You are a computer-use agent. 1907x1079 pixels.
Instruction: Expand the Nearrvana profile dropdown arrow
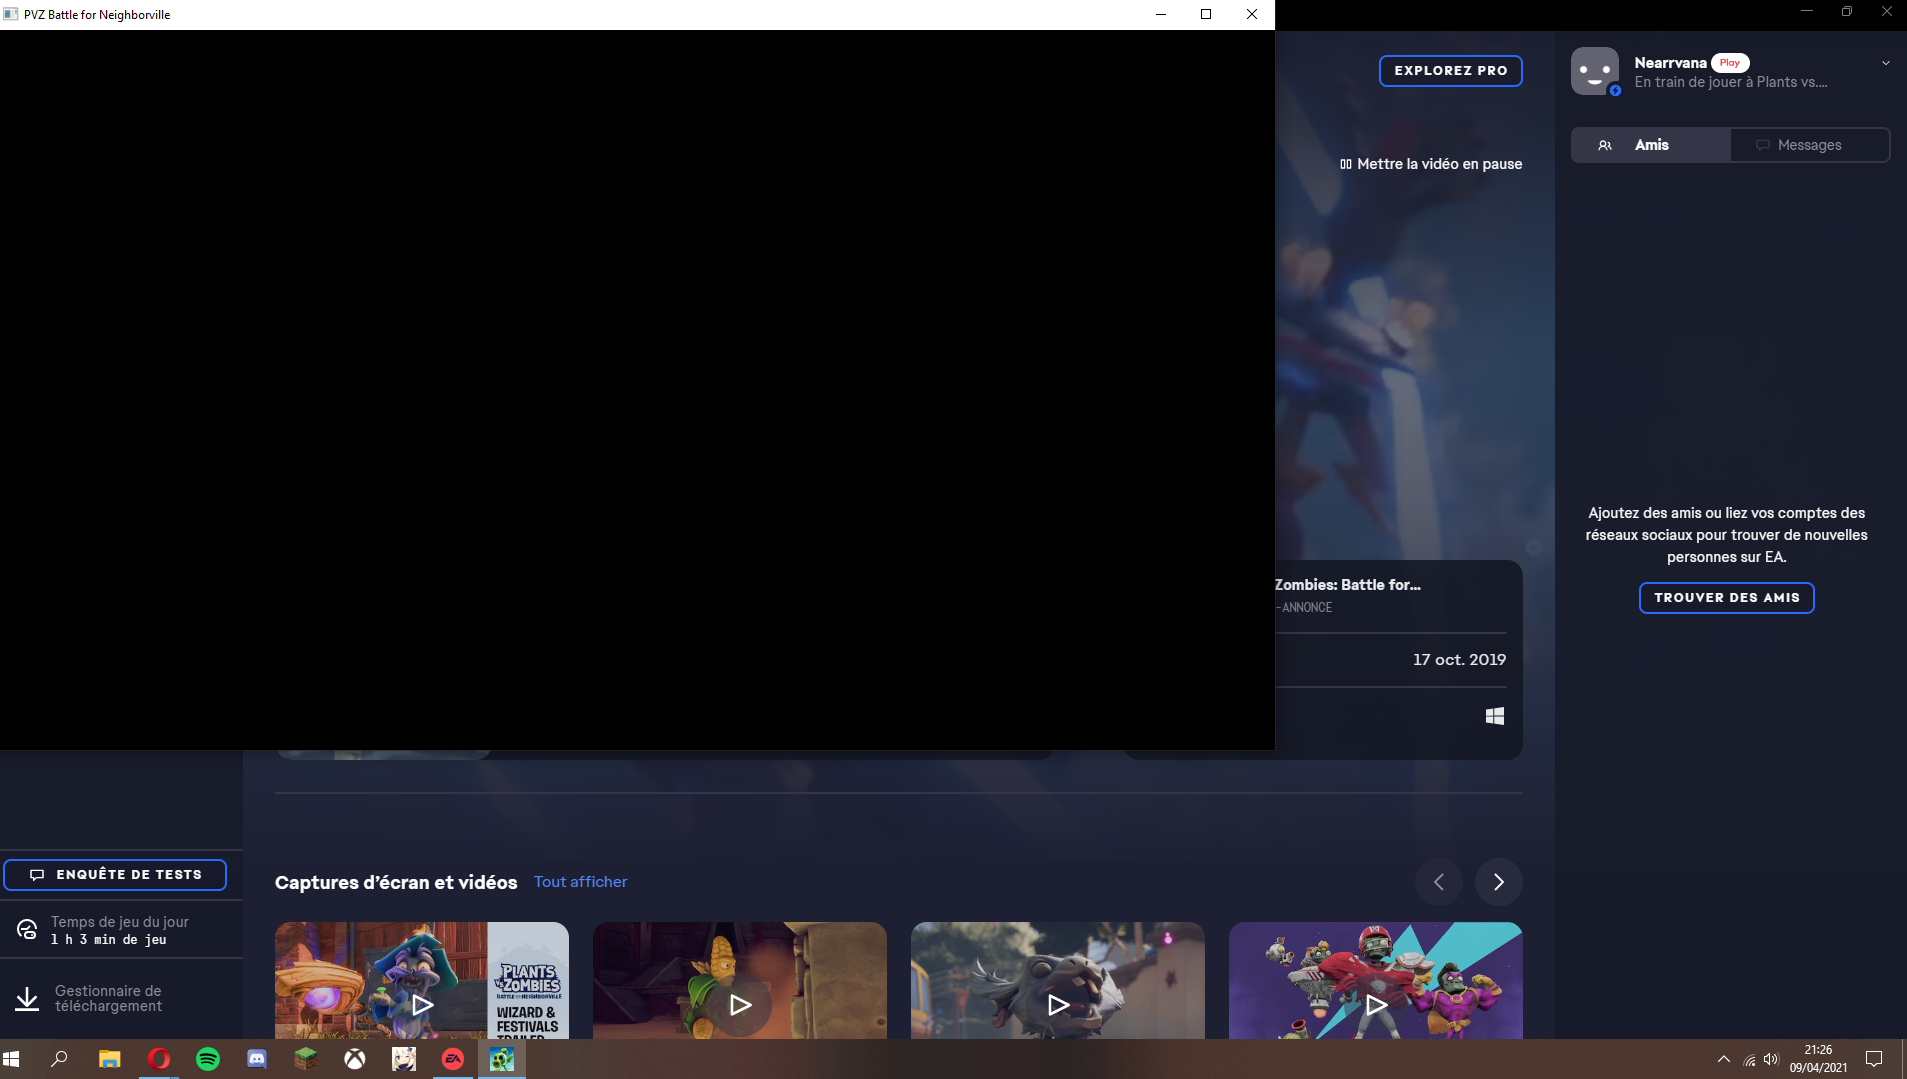click(x=1885, y=63)
